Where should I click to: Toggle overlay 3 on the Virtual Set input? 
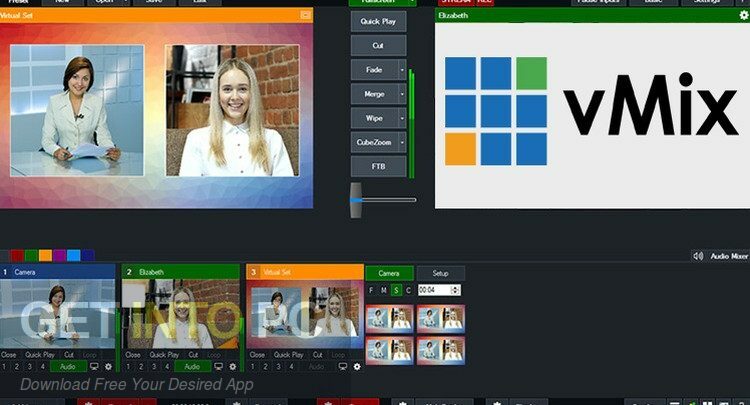click(x=278, y=367)
